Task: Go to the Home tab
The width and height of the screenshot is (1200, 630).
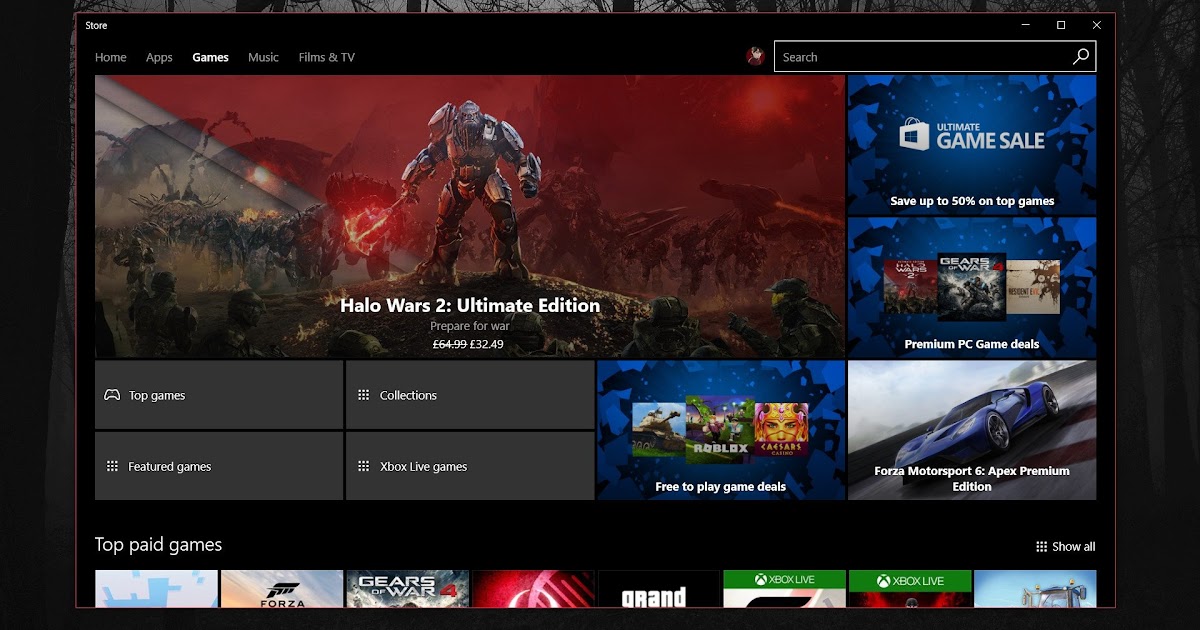Action: coord(111,57)
